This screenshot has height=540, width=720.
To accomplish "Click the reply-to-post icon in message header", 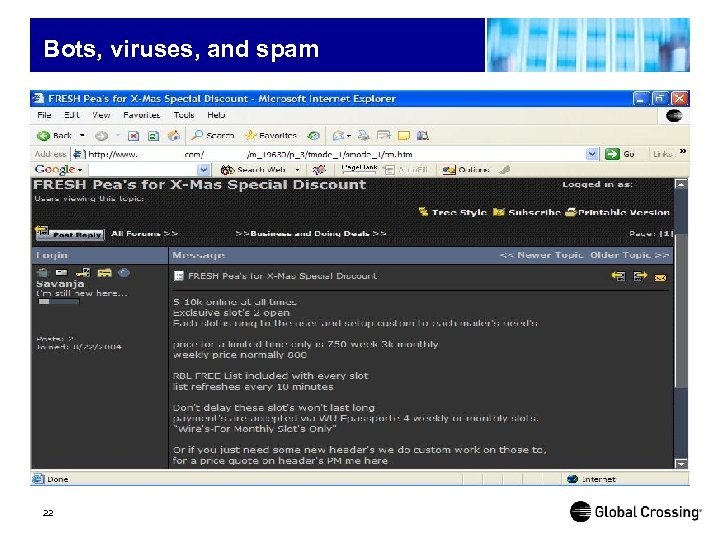I will point(618,276).
